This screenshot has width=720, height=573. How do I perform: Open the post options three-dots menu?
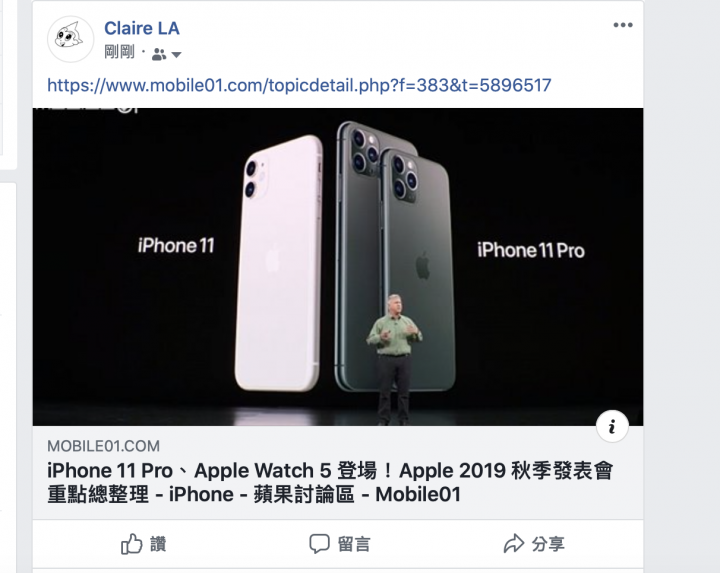pyautogui.click(x=623, y=25)
